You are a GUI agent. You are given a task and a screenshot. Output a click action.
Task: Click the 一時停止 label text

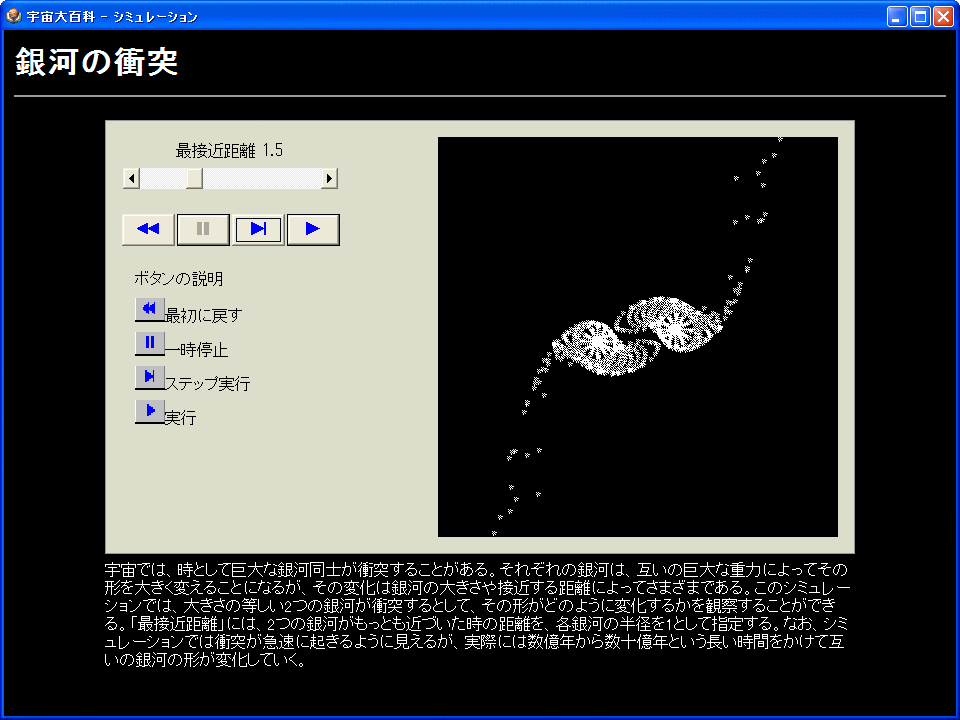[x=197, y=350]
